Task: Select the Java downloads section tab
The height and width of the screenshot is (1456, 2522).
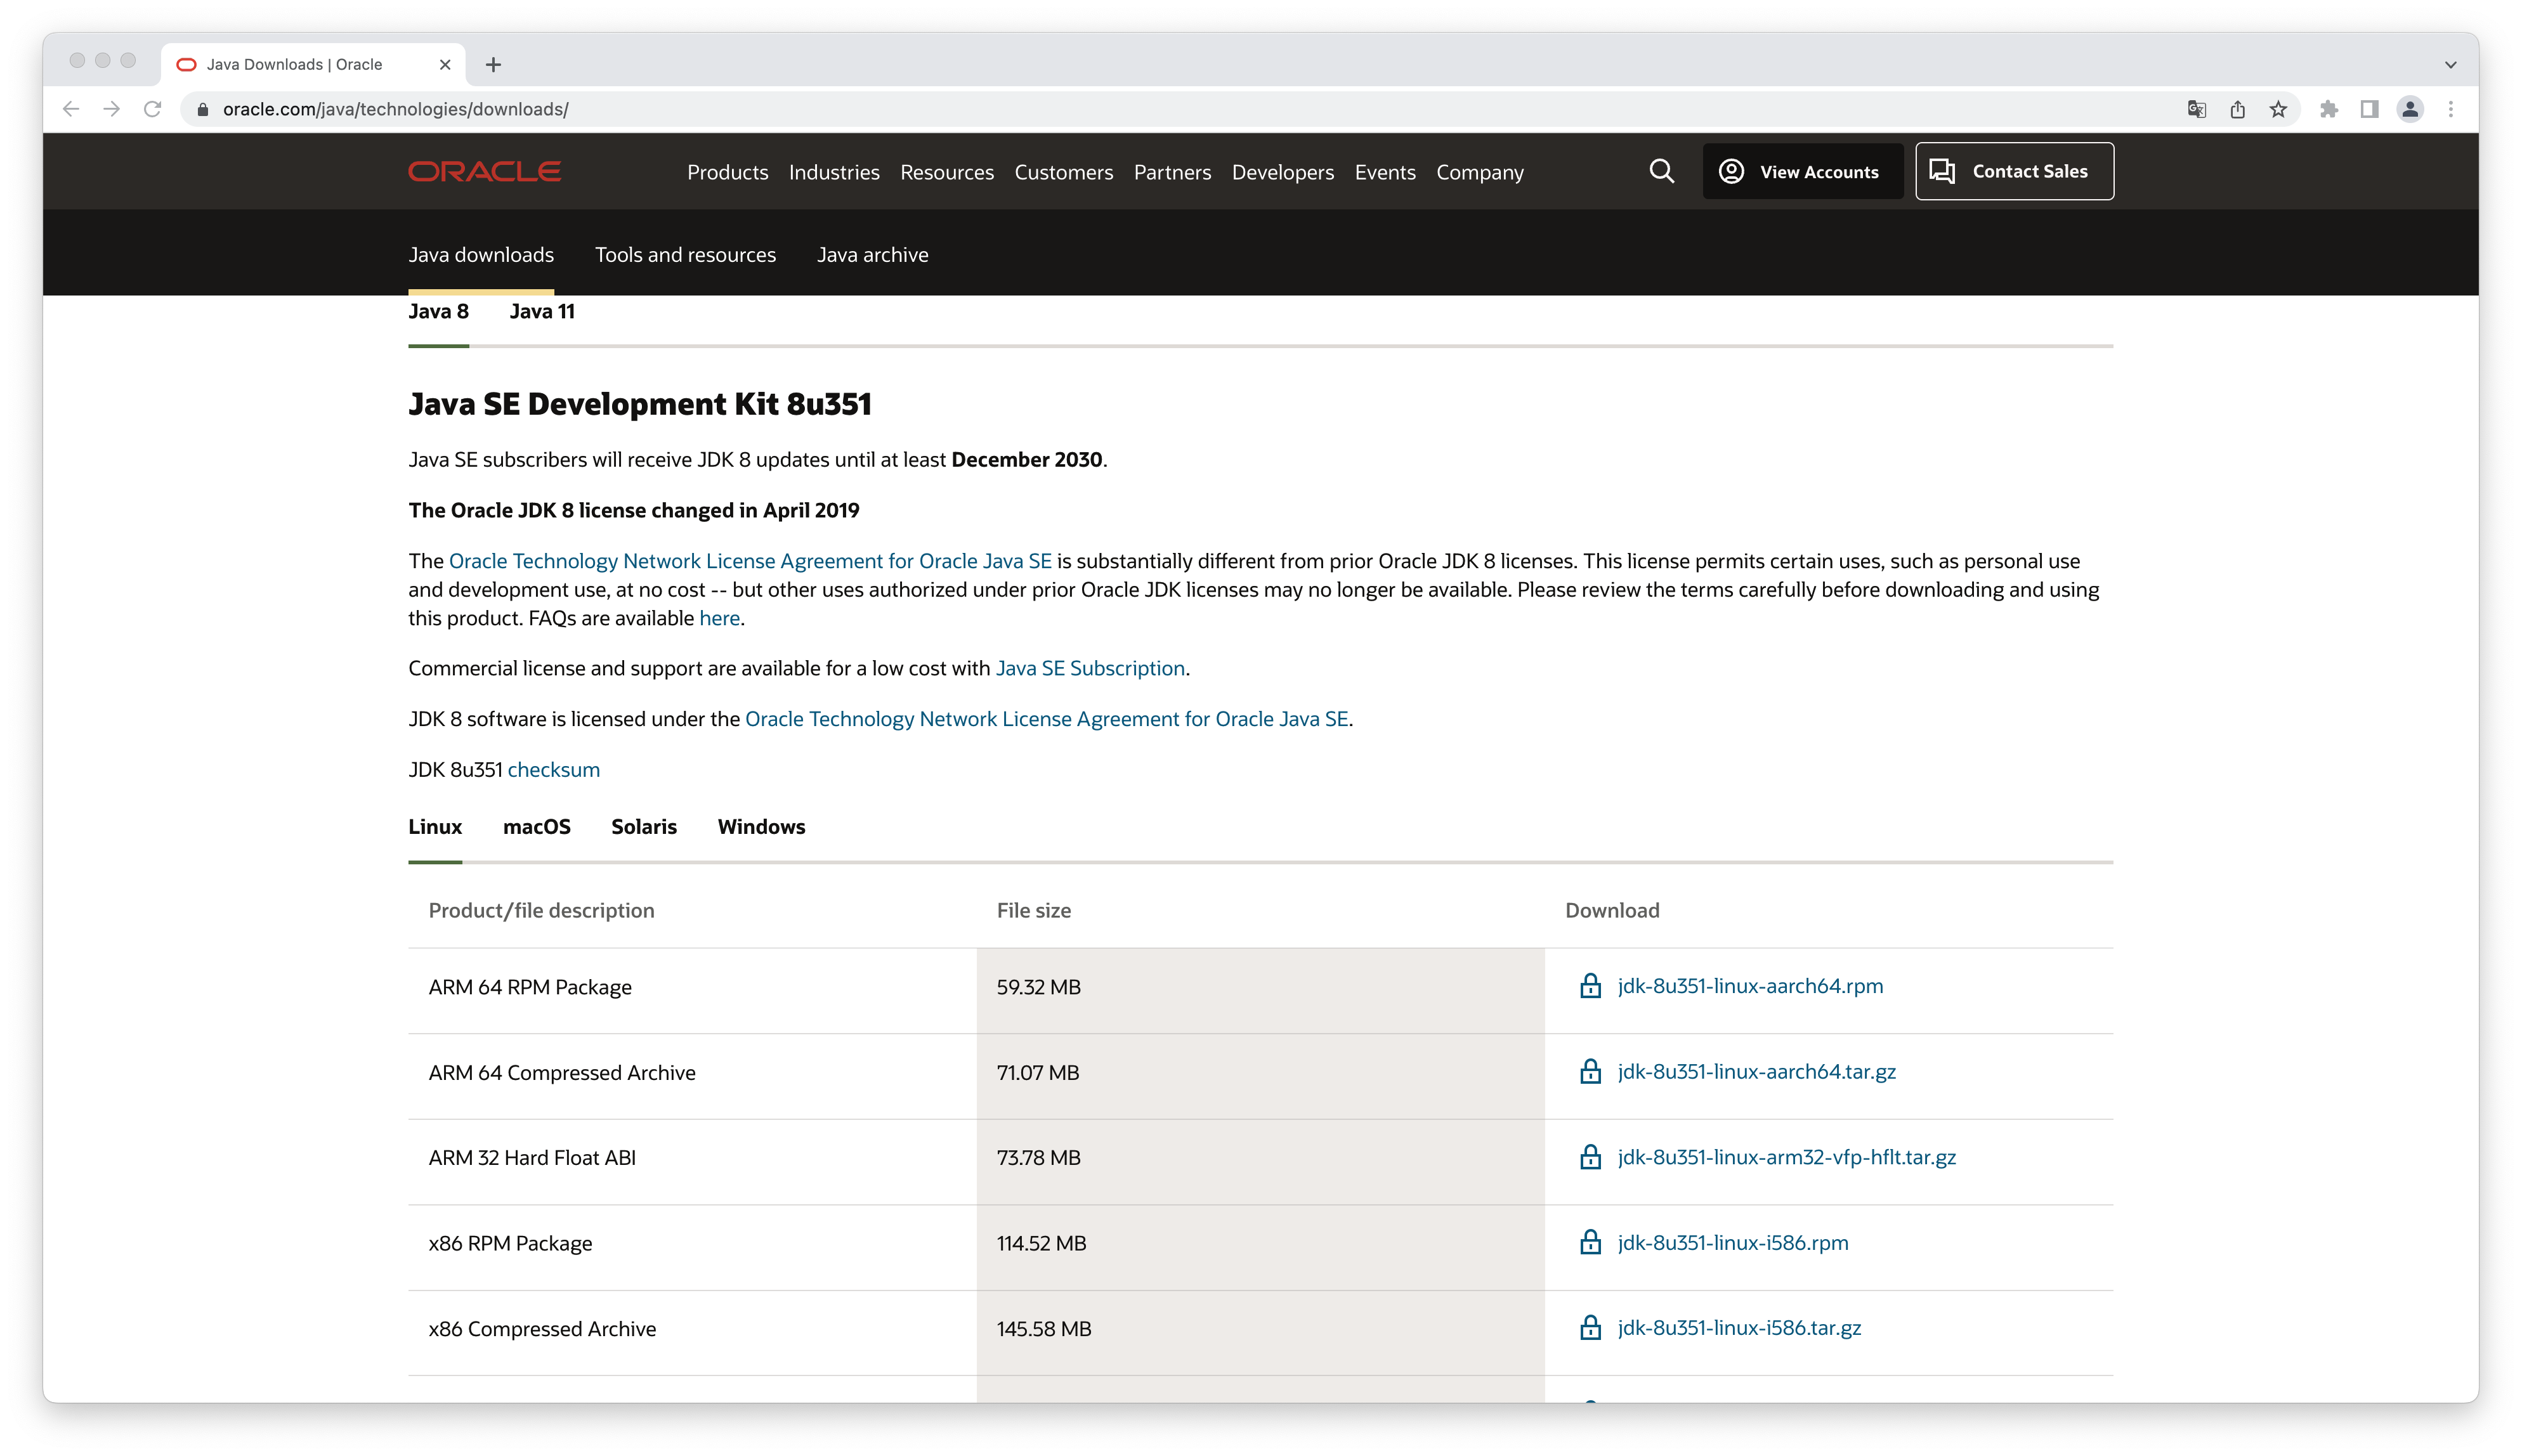Action: [x=481, y=255]
